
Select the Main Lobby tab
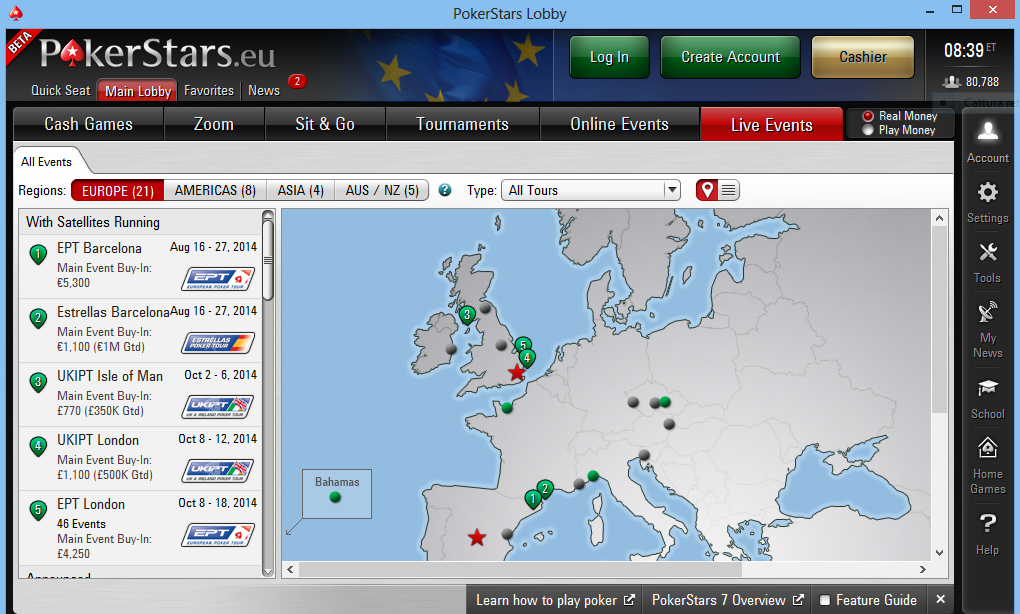tap(138, 91)
